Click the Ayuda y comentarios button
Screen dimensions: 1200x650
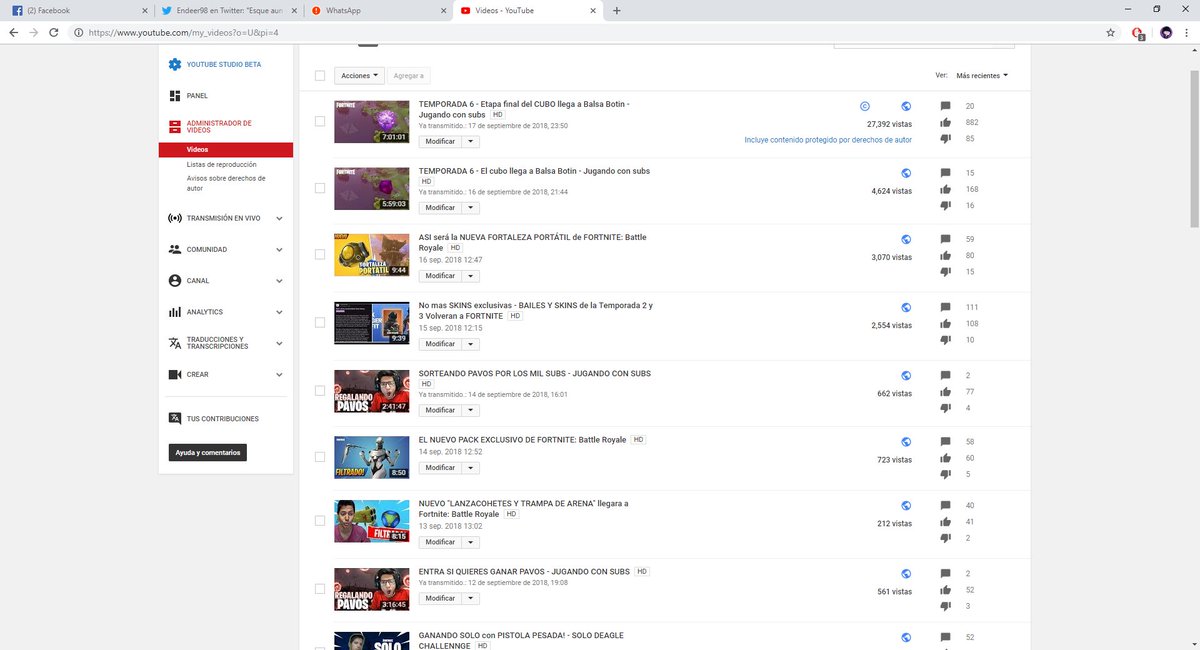click(x=207, y=453)
